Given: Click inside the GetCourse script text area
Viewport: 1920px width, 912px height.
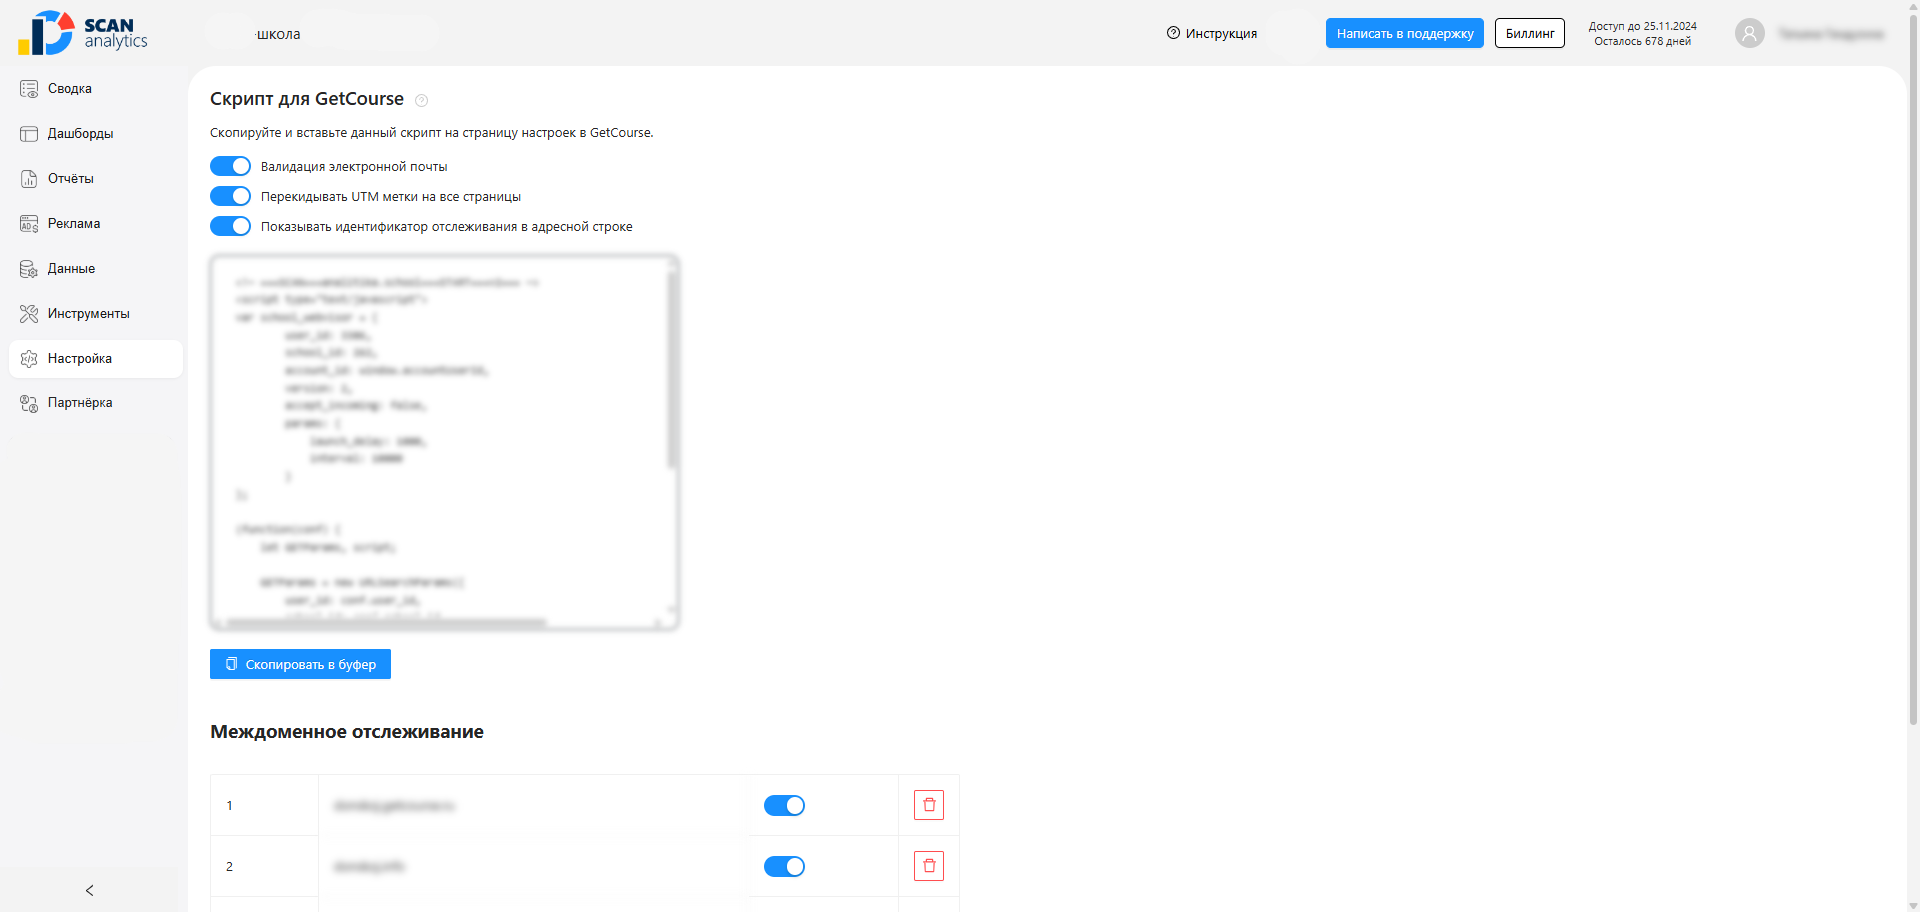Looking at the screenshot, I should point(444,442).
